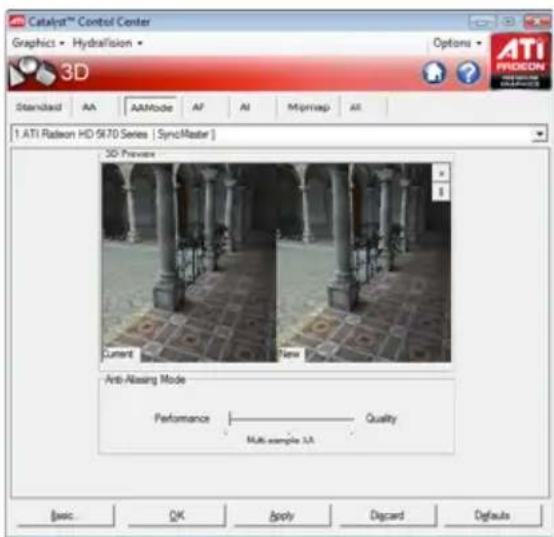Click the 3D Preview group label
The width and height of the screenshot is (554, 537).
pos(130,154)
